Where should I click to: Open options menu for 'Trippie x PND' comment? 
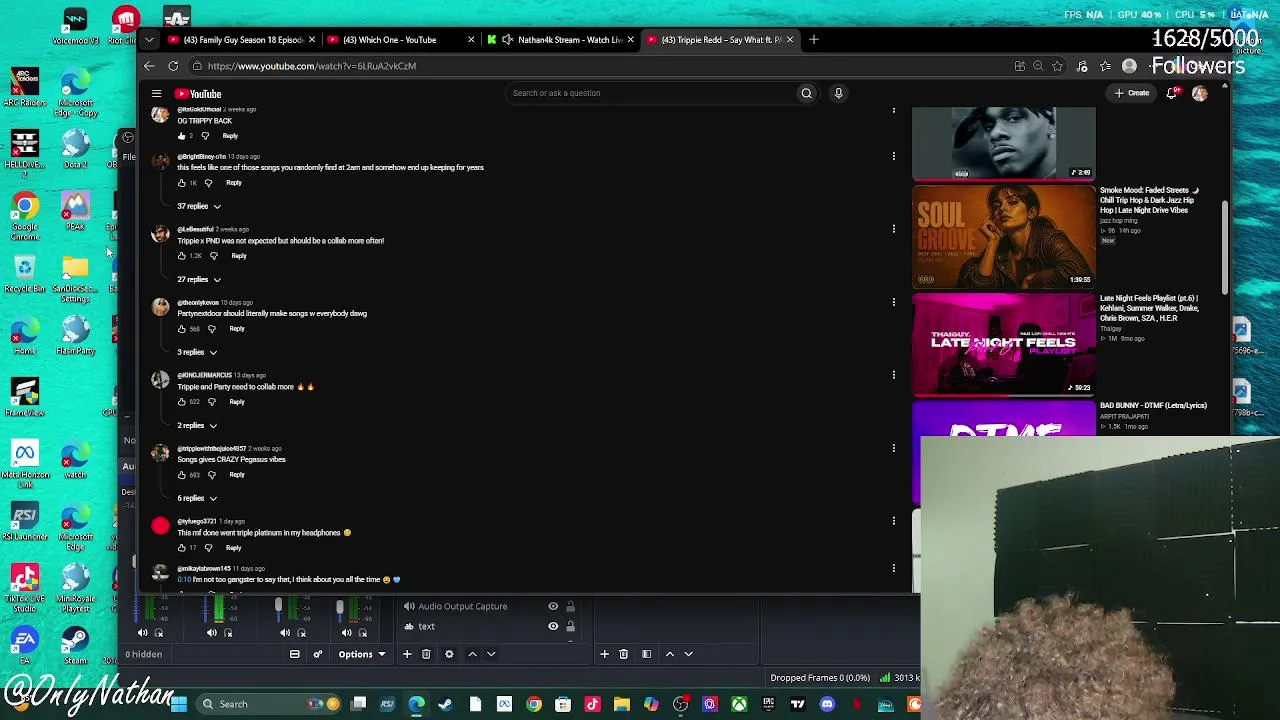coord(894,229)
